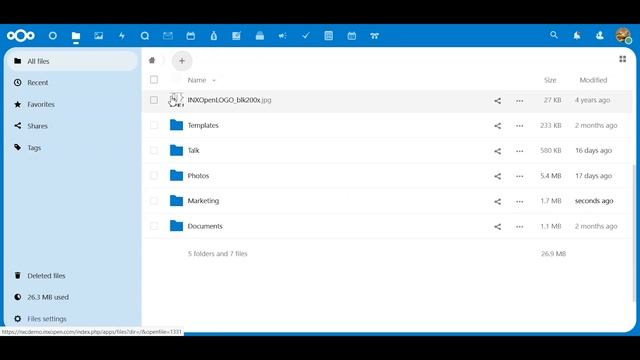Viewport: 640px width, 360px height.
Task: Open the Dashboard circle icon
Action: coord(53,36)
